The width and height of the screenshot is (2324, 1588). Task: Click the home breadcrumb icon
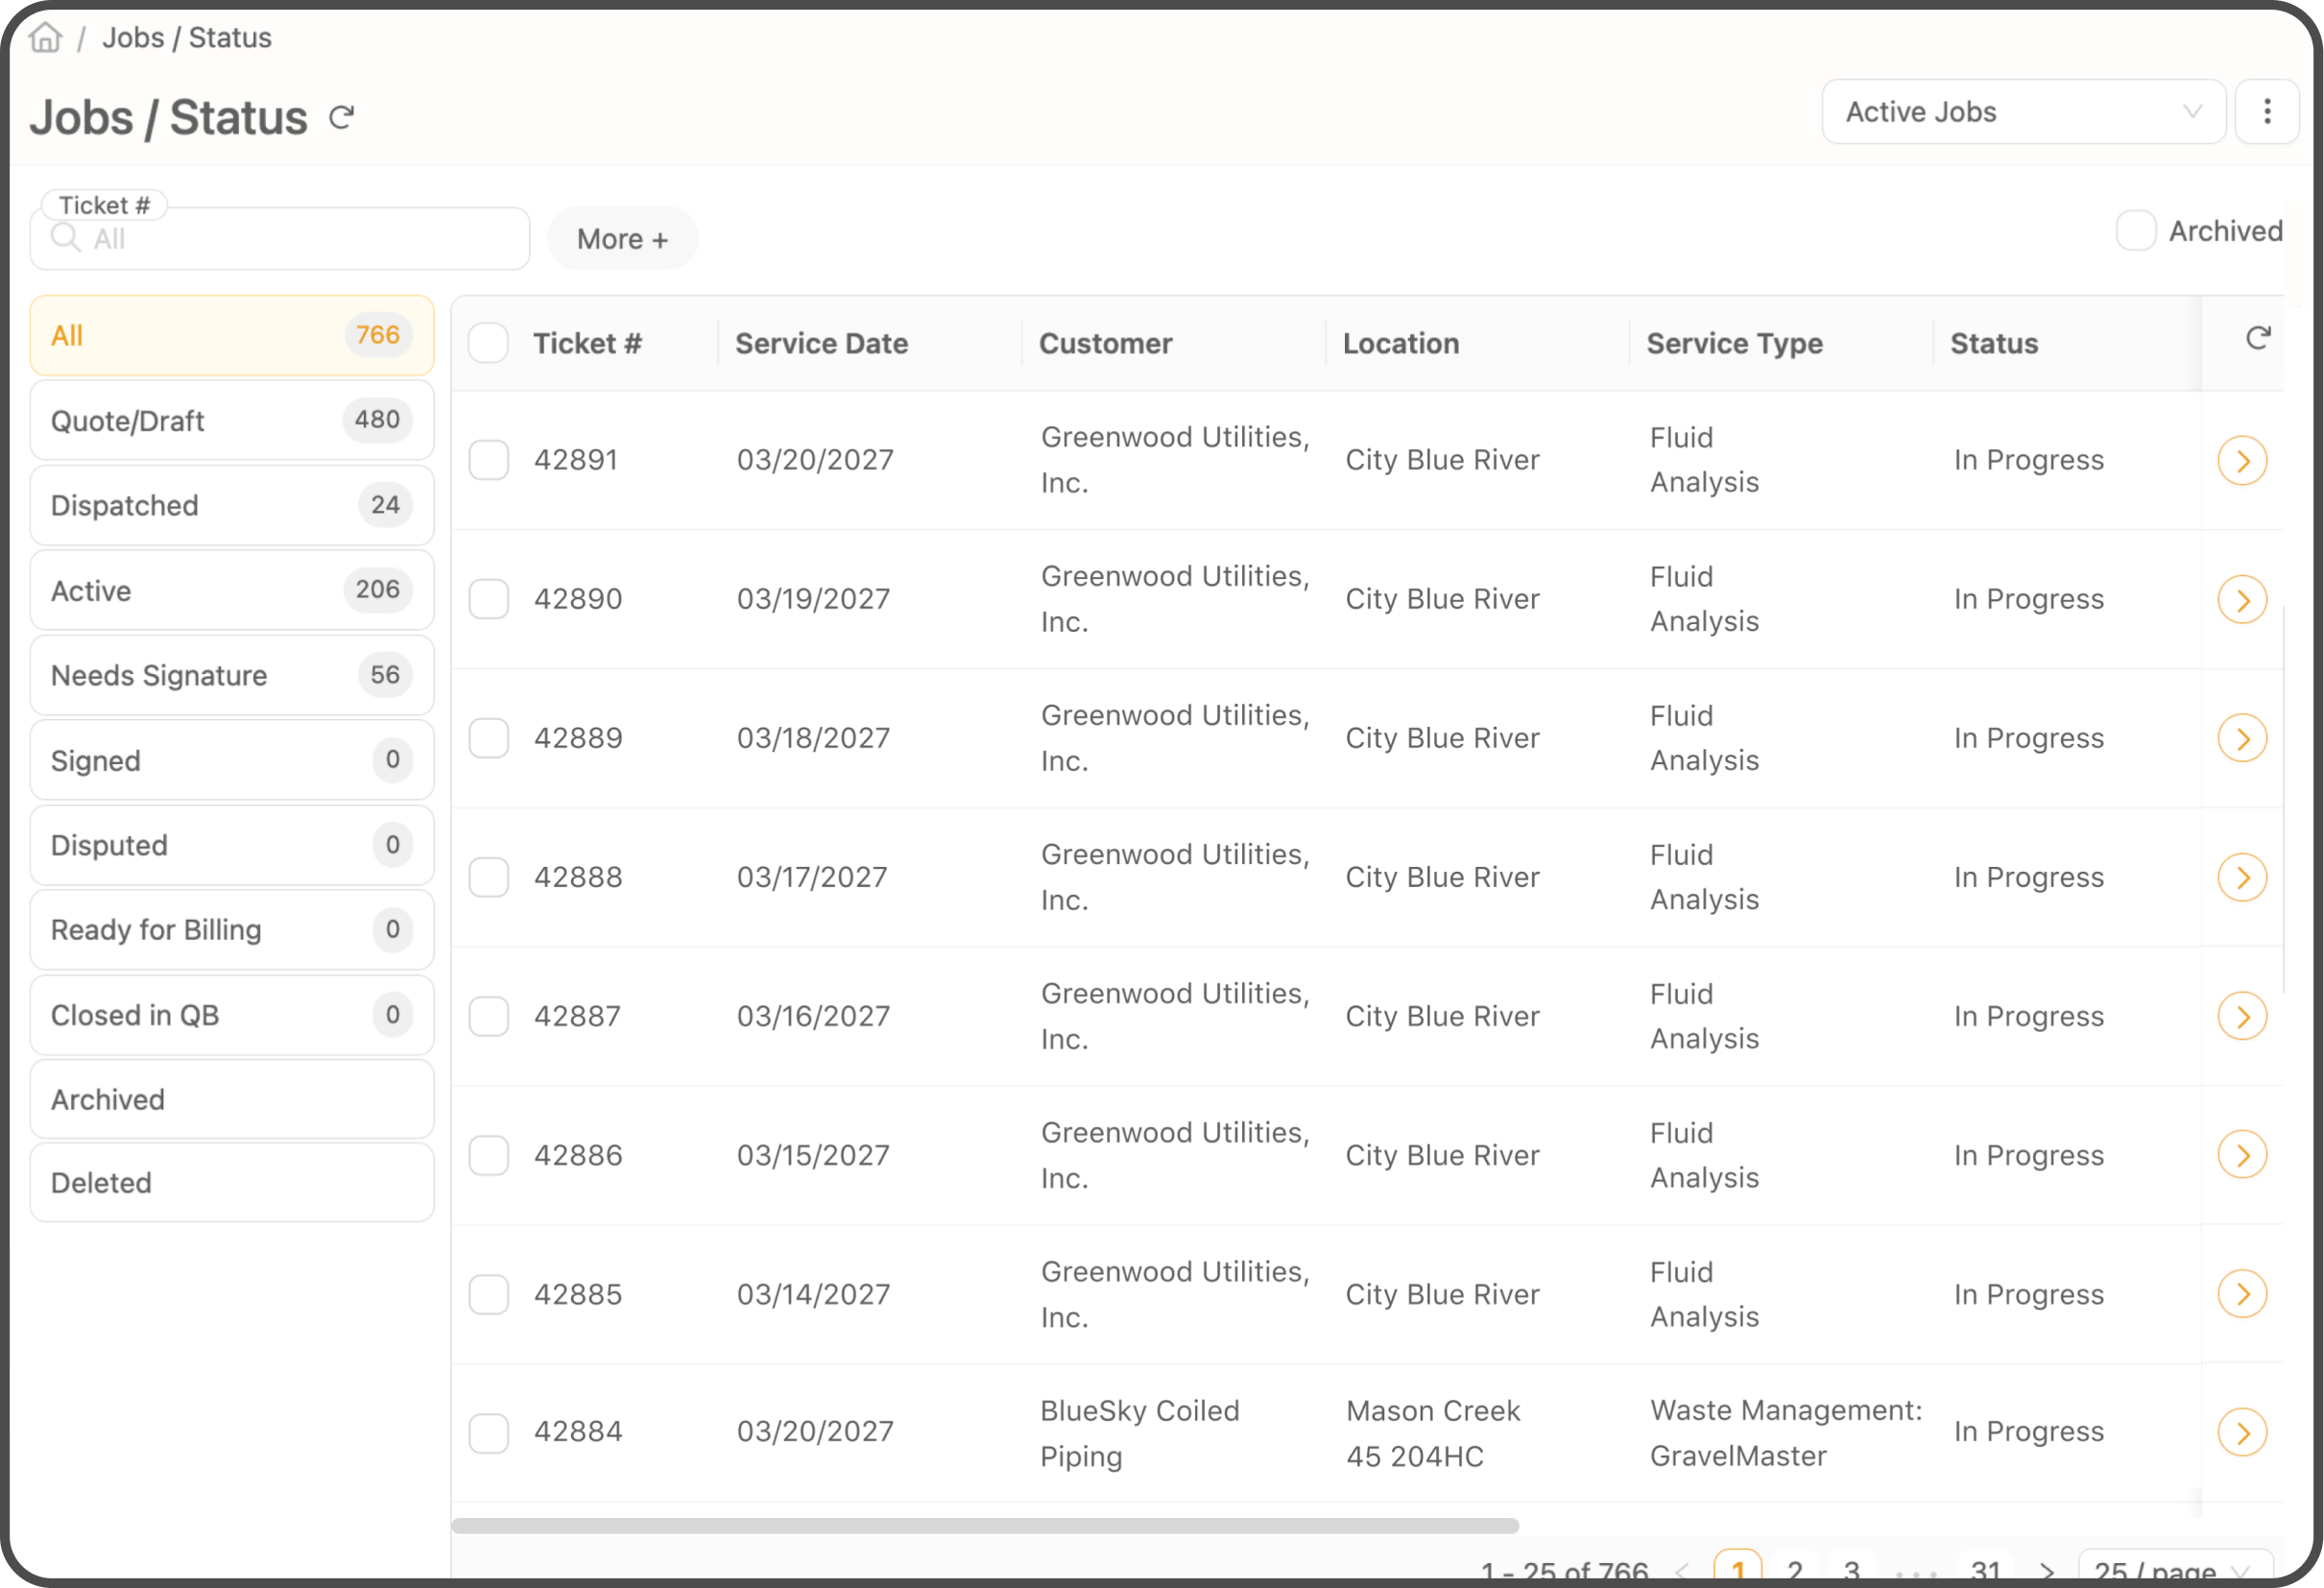pos(45,37)
